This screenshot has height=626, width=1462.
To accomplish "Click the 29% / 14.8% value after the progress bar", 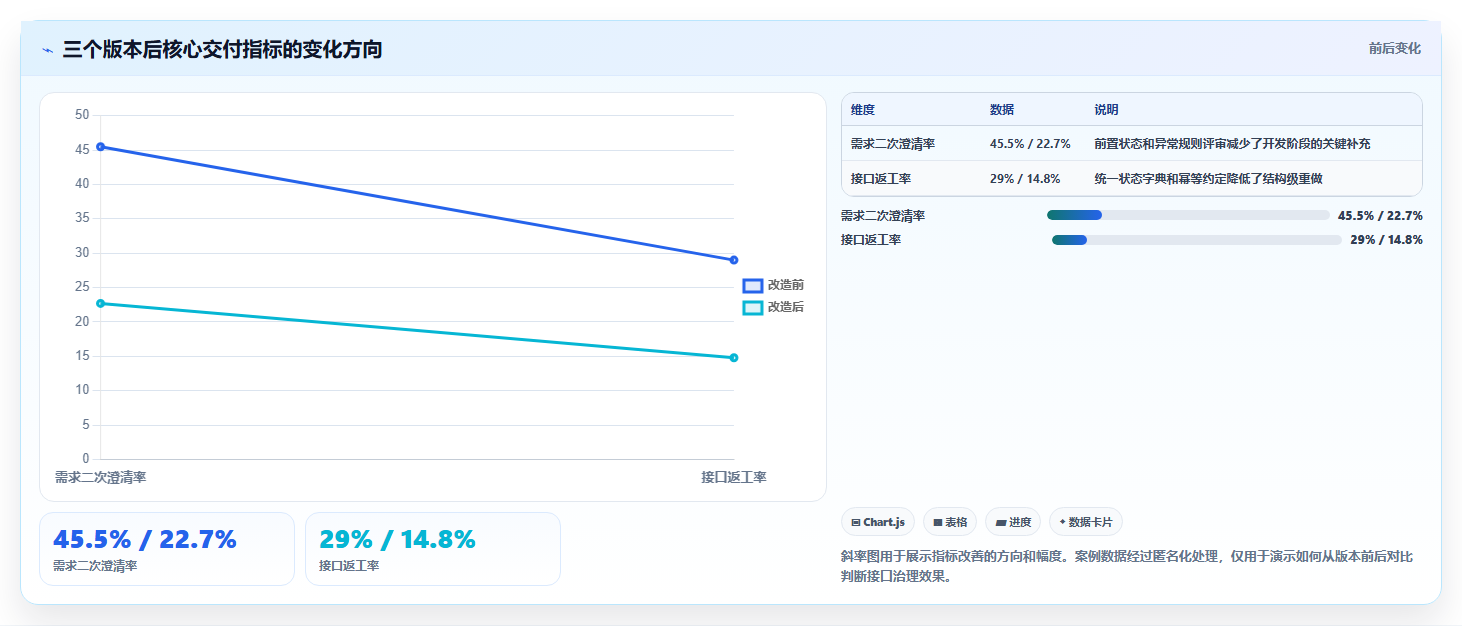I will (1386, 240).
